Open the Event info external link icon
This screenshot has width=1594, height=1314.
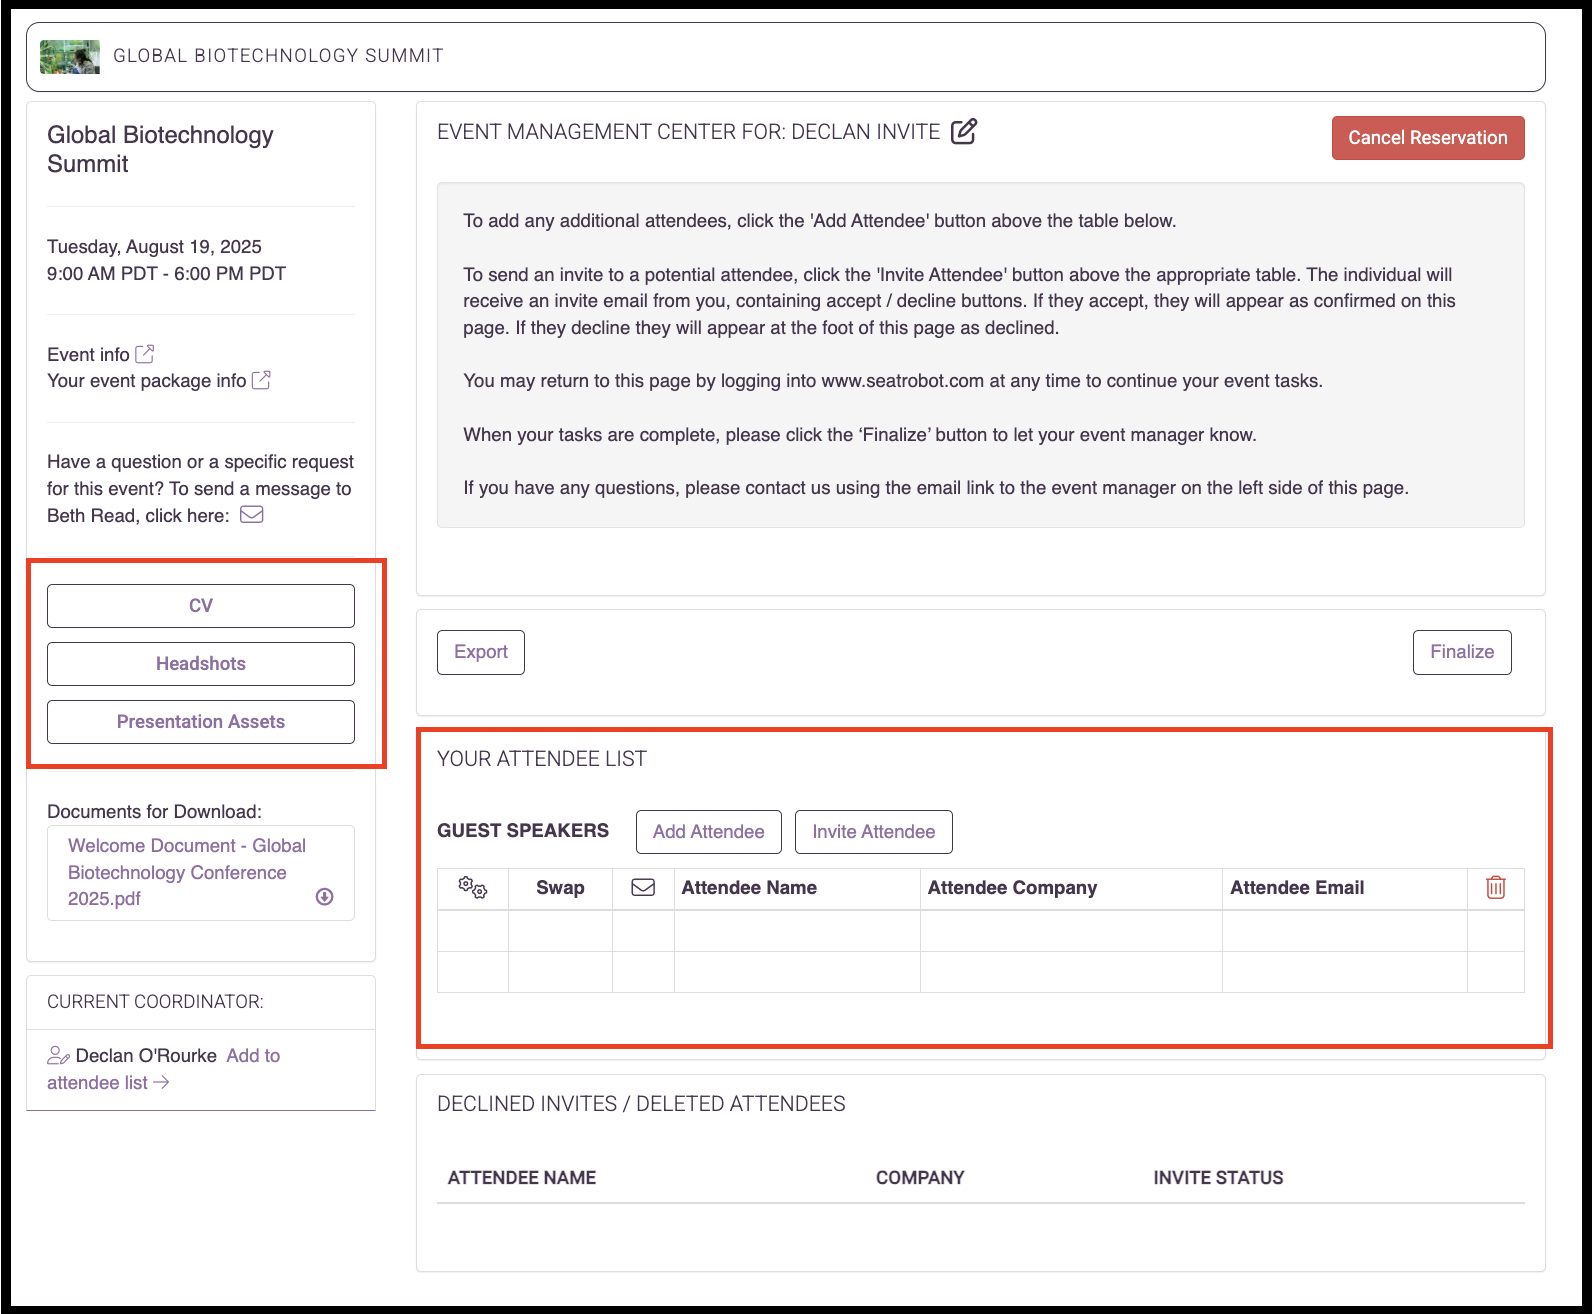pyautogui.click(x=145, y=354)
